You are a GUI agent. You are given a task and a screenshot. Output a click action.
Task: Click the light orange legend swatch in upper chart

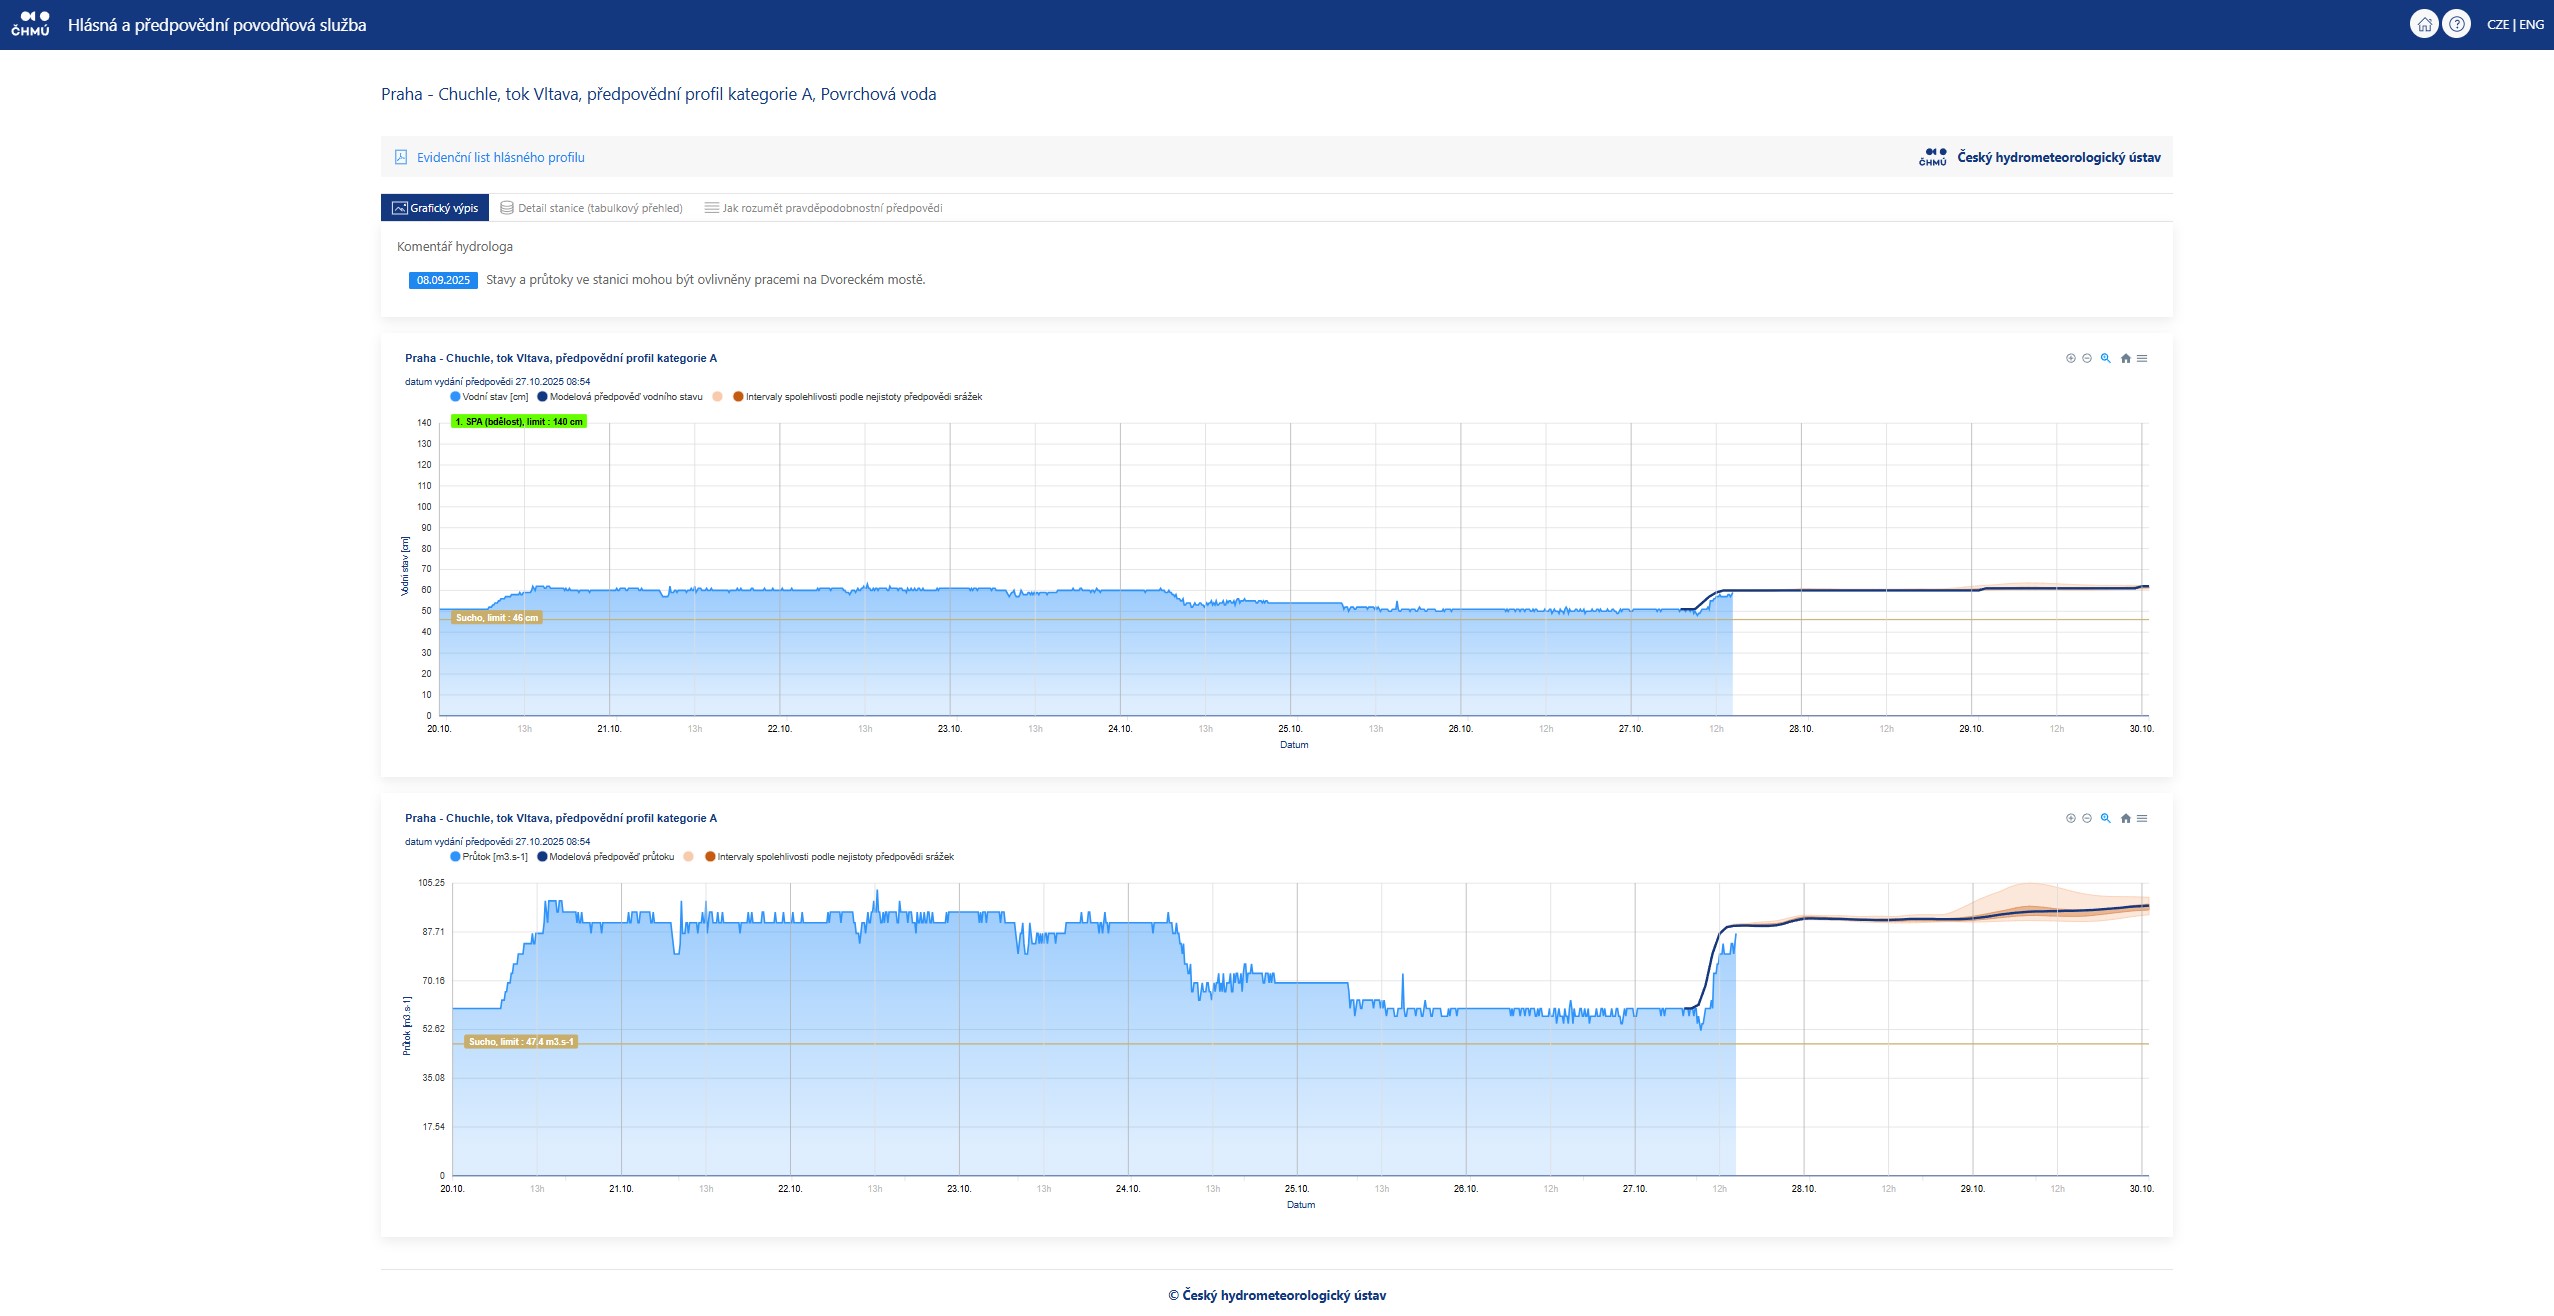(718, 397)
